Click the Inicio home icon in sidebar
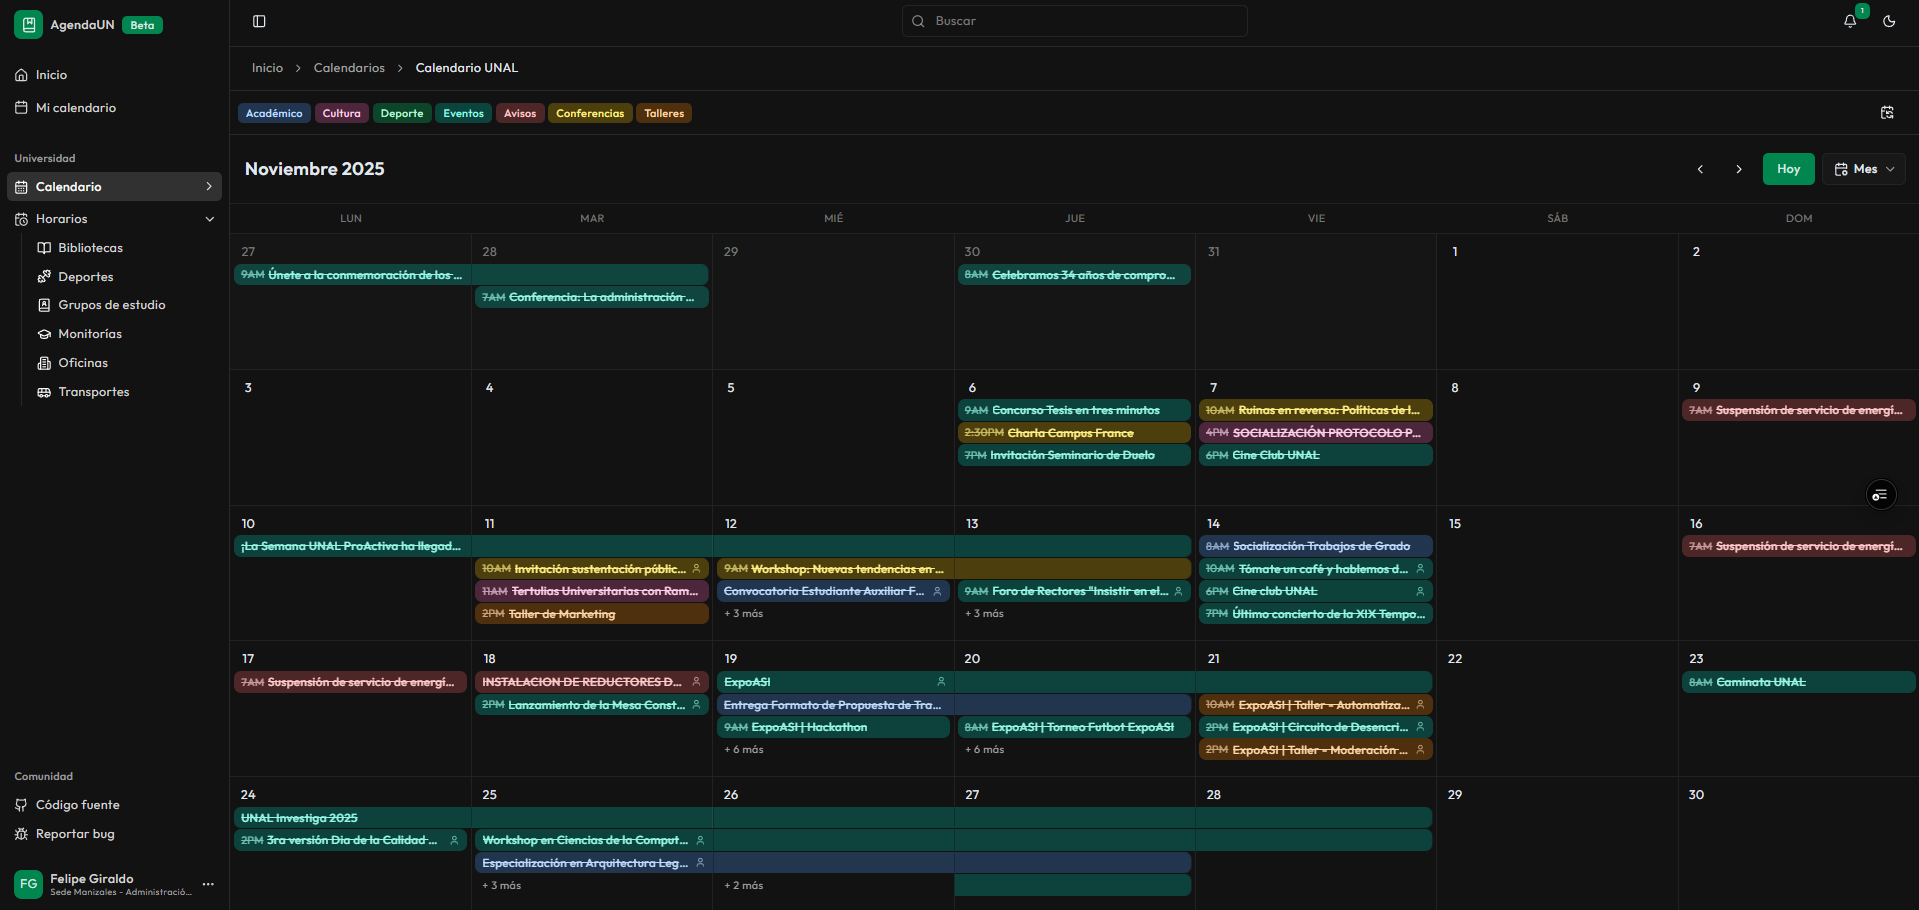 (21, 75)
